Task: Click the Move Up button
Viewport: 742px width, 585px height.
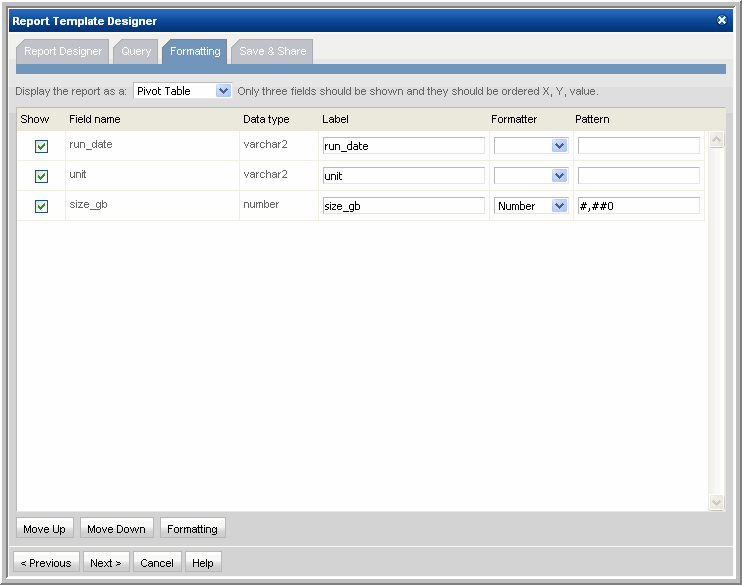Action: (x=44, y=529)
